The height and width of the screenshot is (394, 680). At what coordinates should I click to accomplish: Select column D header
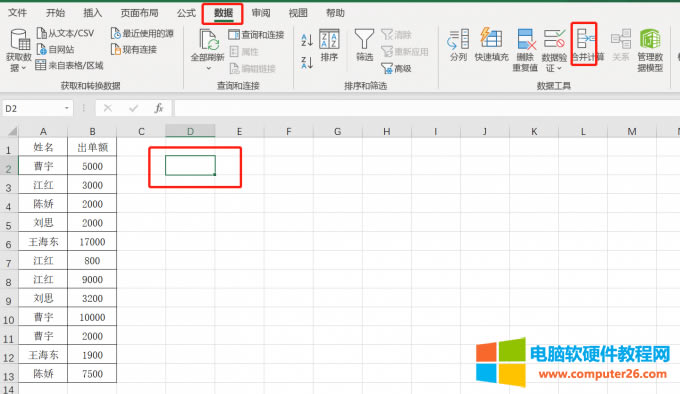190,131
